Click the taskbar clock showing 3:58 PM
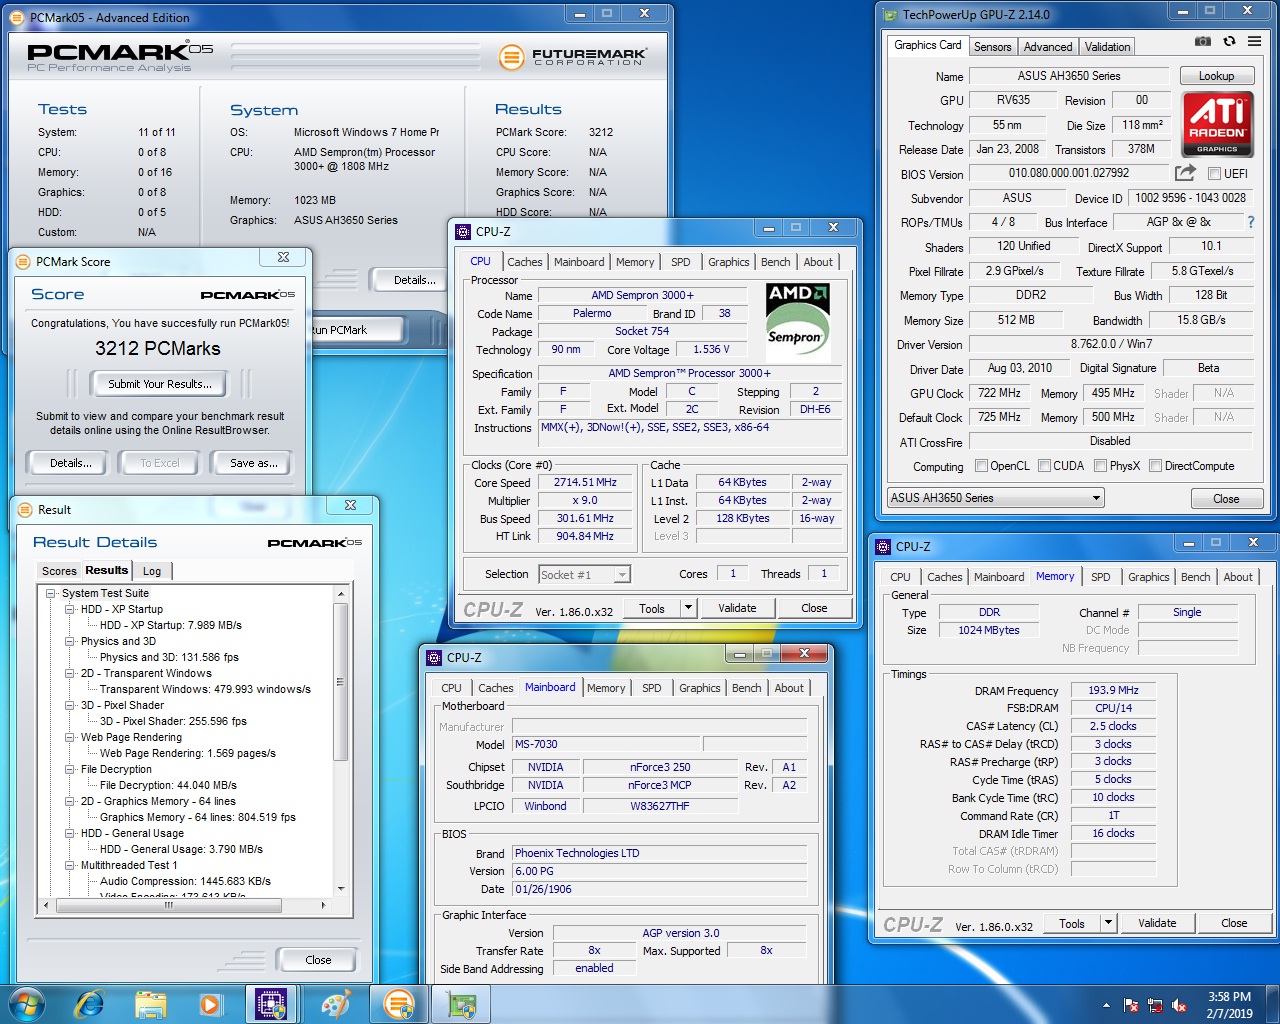1280x1024 pixels. 1229,1005
